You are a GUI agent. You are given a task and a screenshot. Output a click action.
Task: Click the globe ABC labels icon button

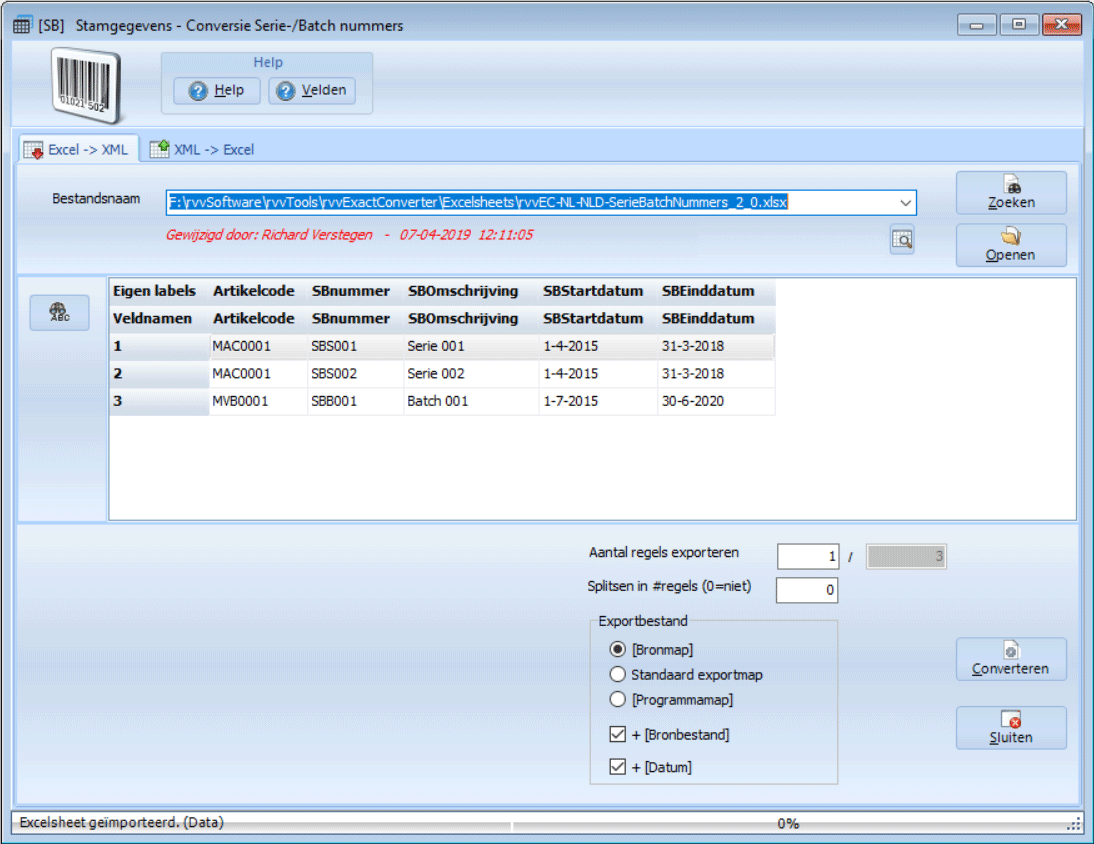60,312
